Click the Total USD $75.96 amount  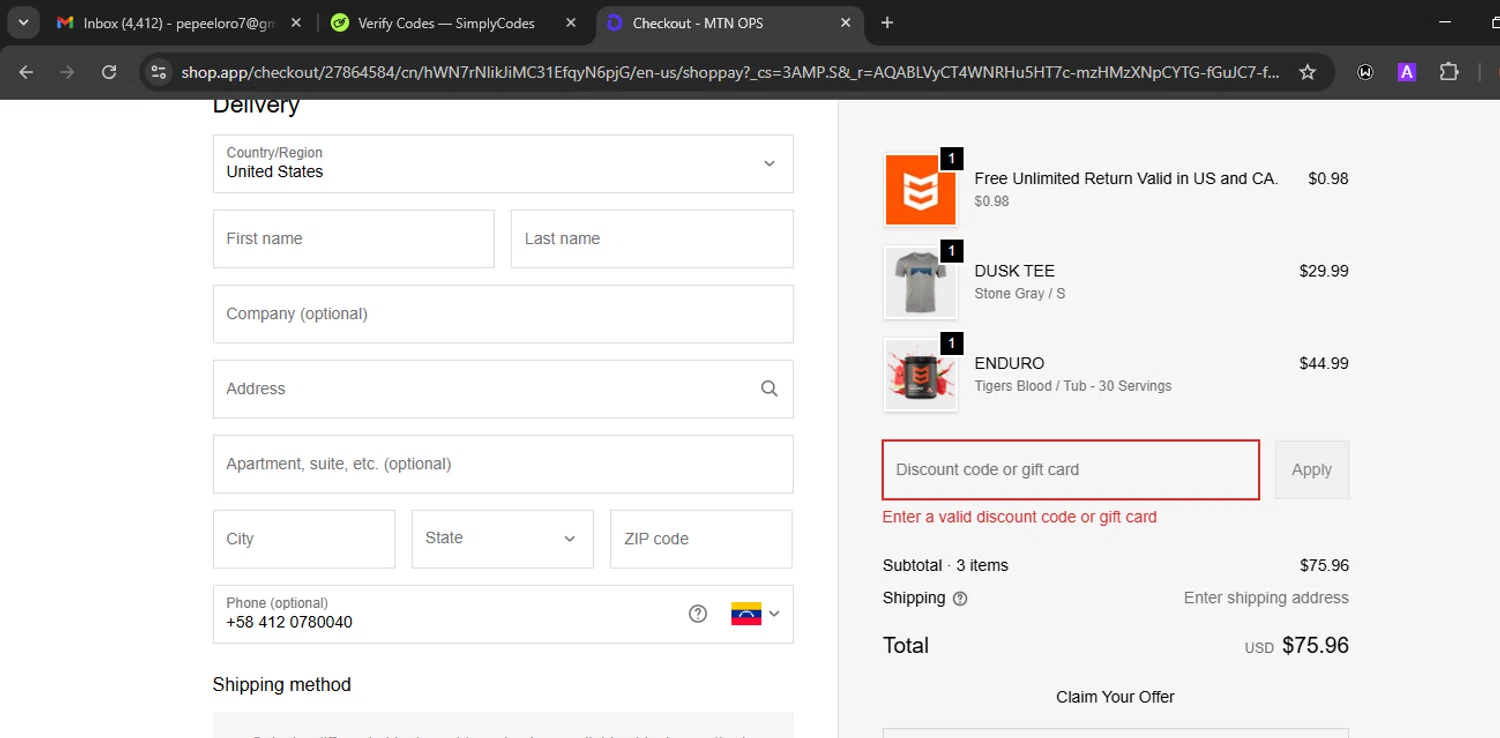[x=1297, y=646]
